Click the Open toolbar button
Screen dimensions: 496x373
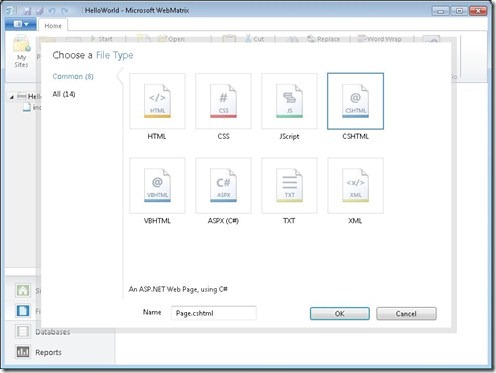(x=171, y=39)
